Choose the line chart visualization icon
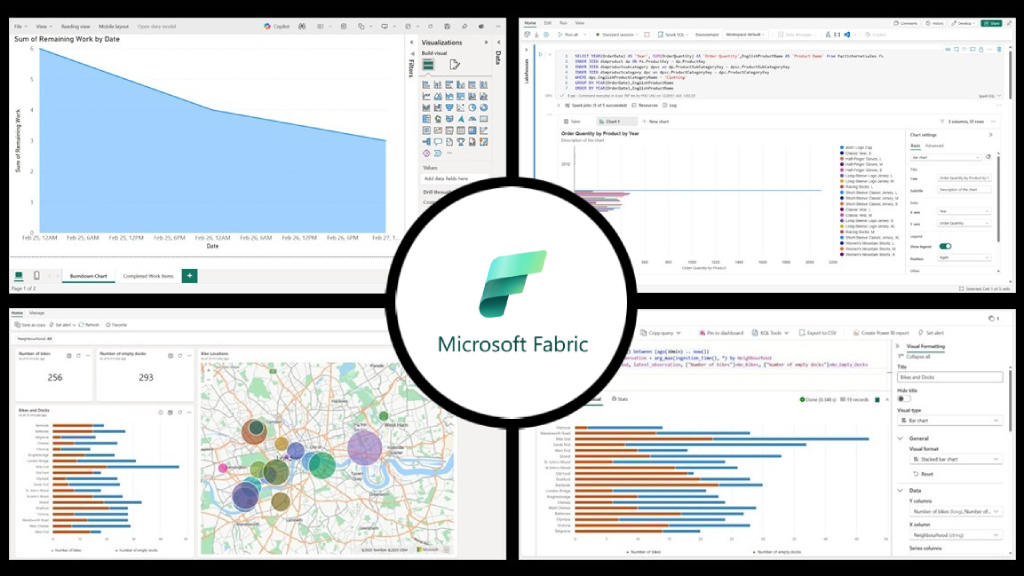The width and height of the screenshot is (1024, 576). point(426,97)
